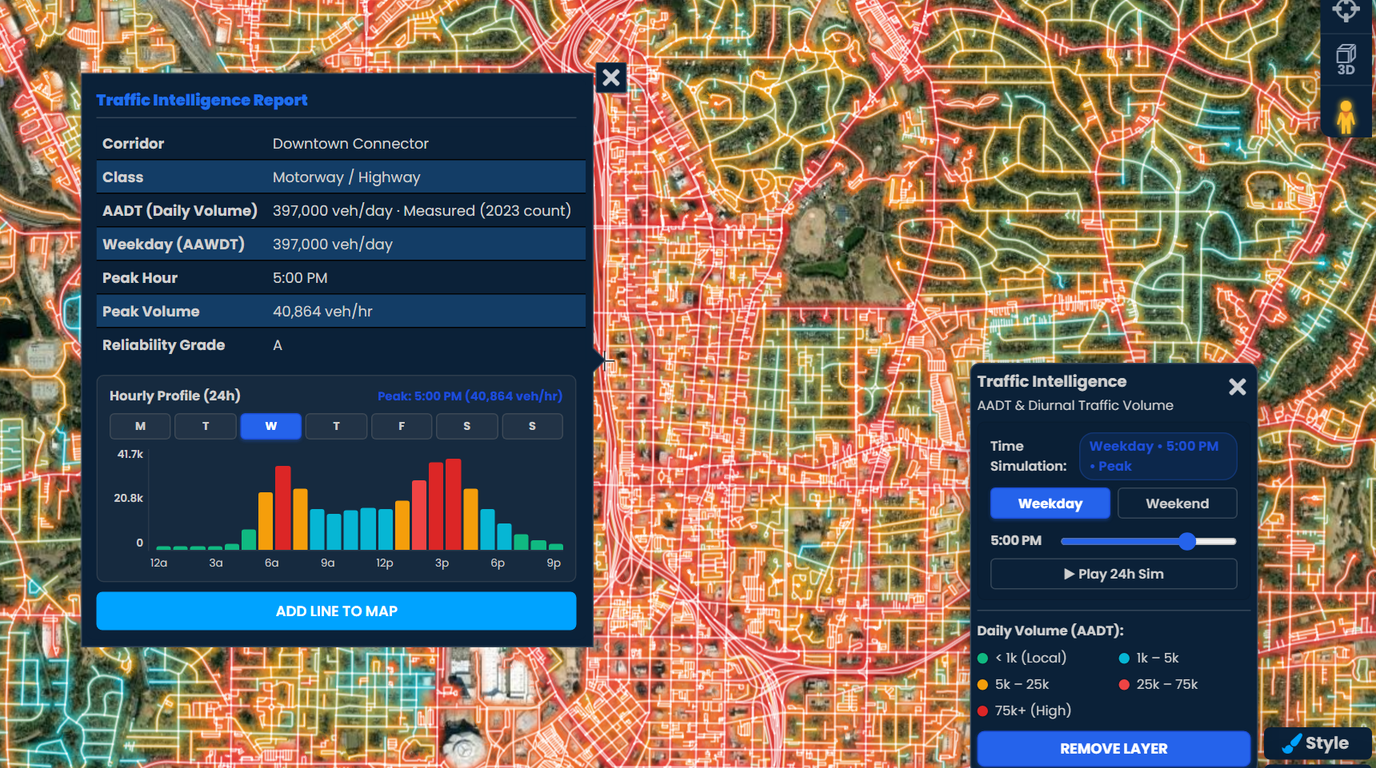This screenshot has width=1376, height=768.
Task: Click the locate crosshair icon
Action: pyautogui.click(x=1346, y=11)
